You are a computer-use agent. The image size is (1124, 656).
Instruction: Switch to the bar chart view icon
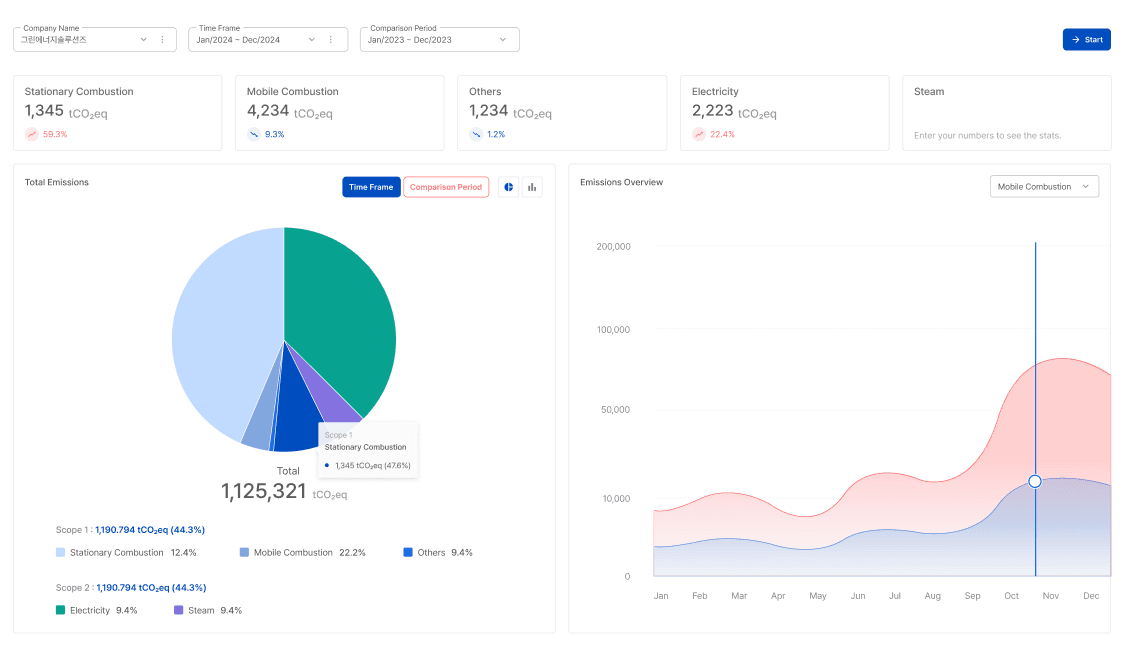pyautogui.click(x=532, y=187)
